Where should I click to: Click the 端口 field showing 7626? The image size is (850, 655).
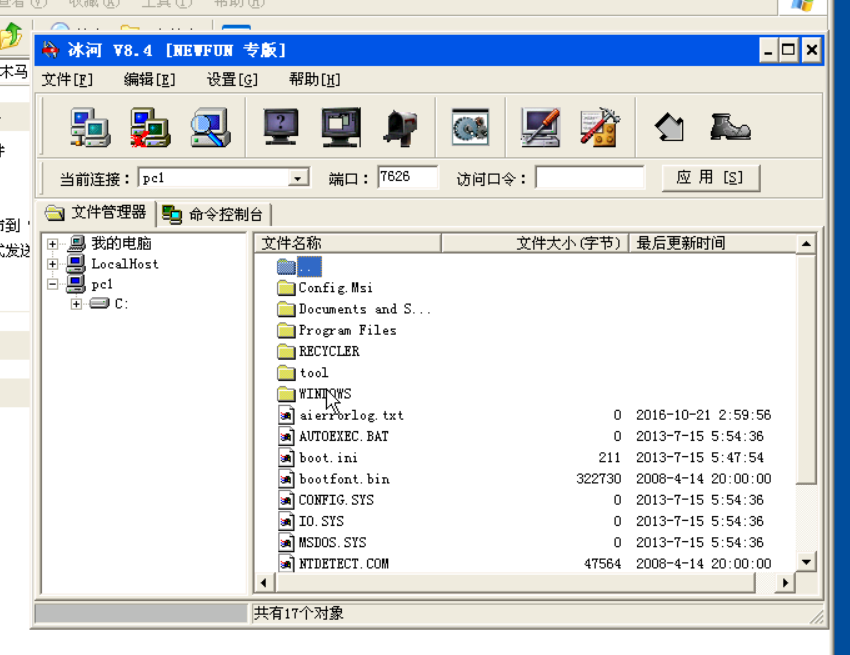(x=408, y=177)
